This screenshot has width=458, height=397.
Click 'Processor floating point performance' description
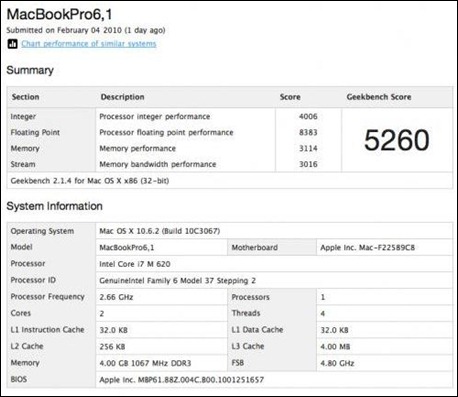click(x=166, y=132)
